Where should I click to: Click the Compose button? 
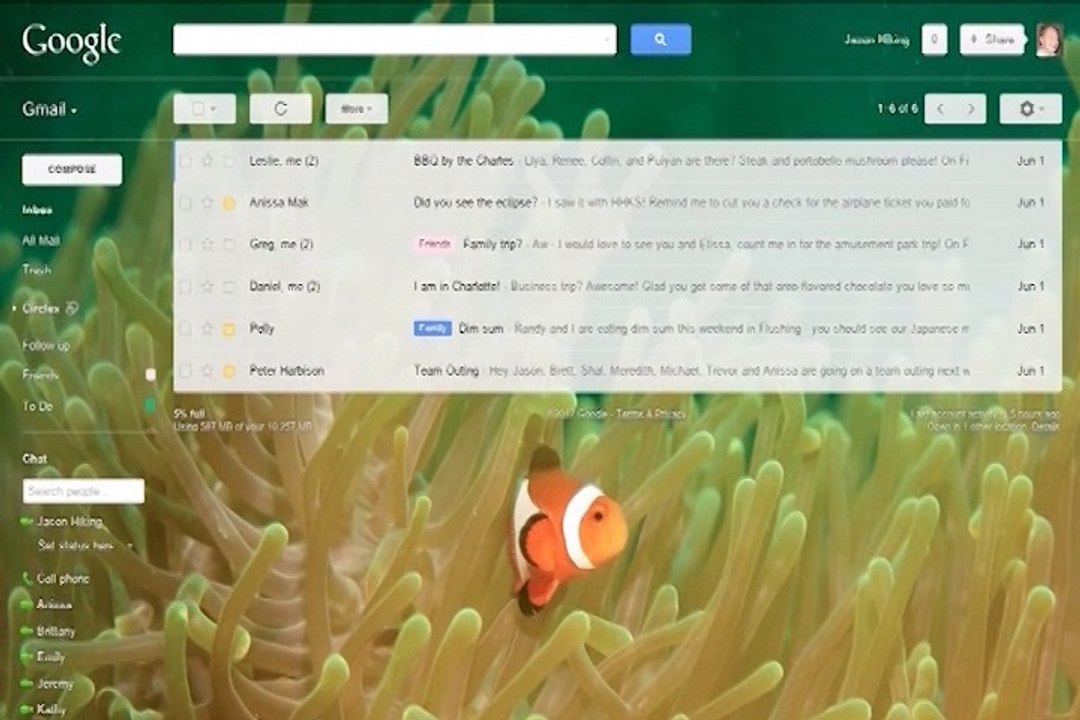(x=72, y=169)
